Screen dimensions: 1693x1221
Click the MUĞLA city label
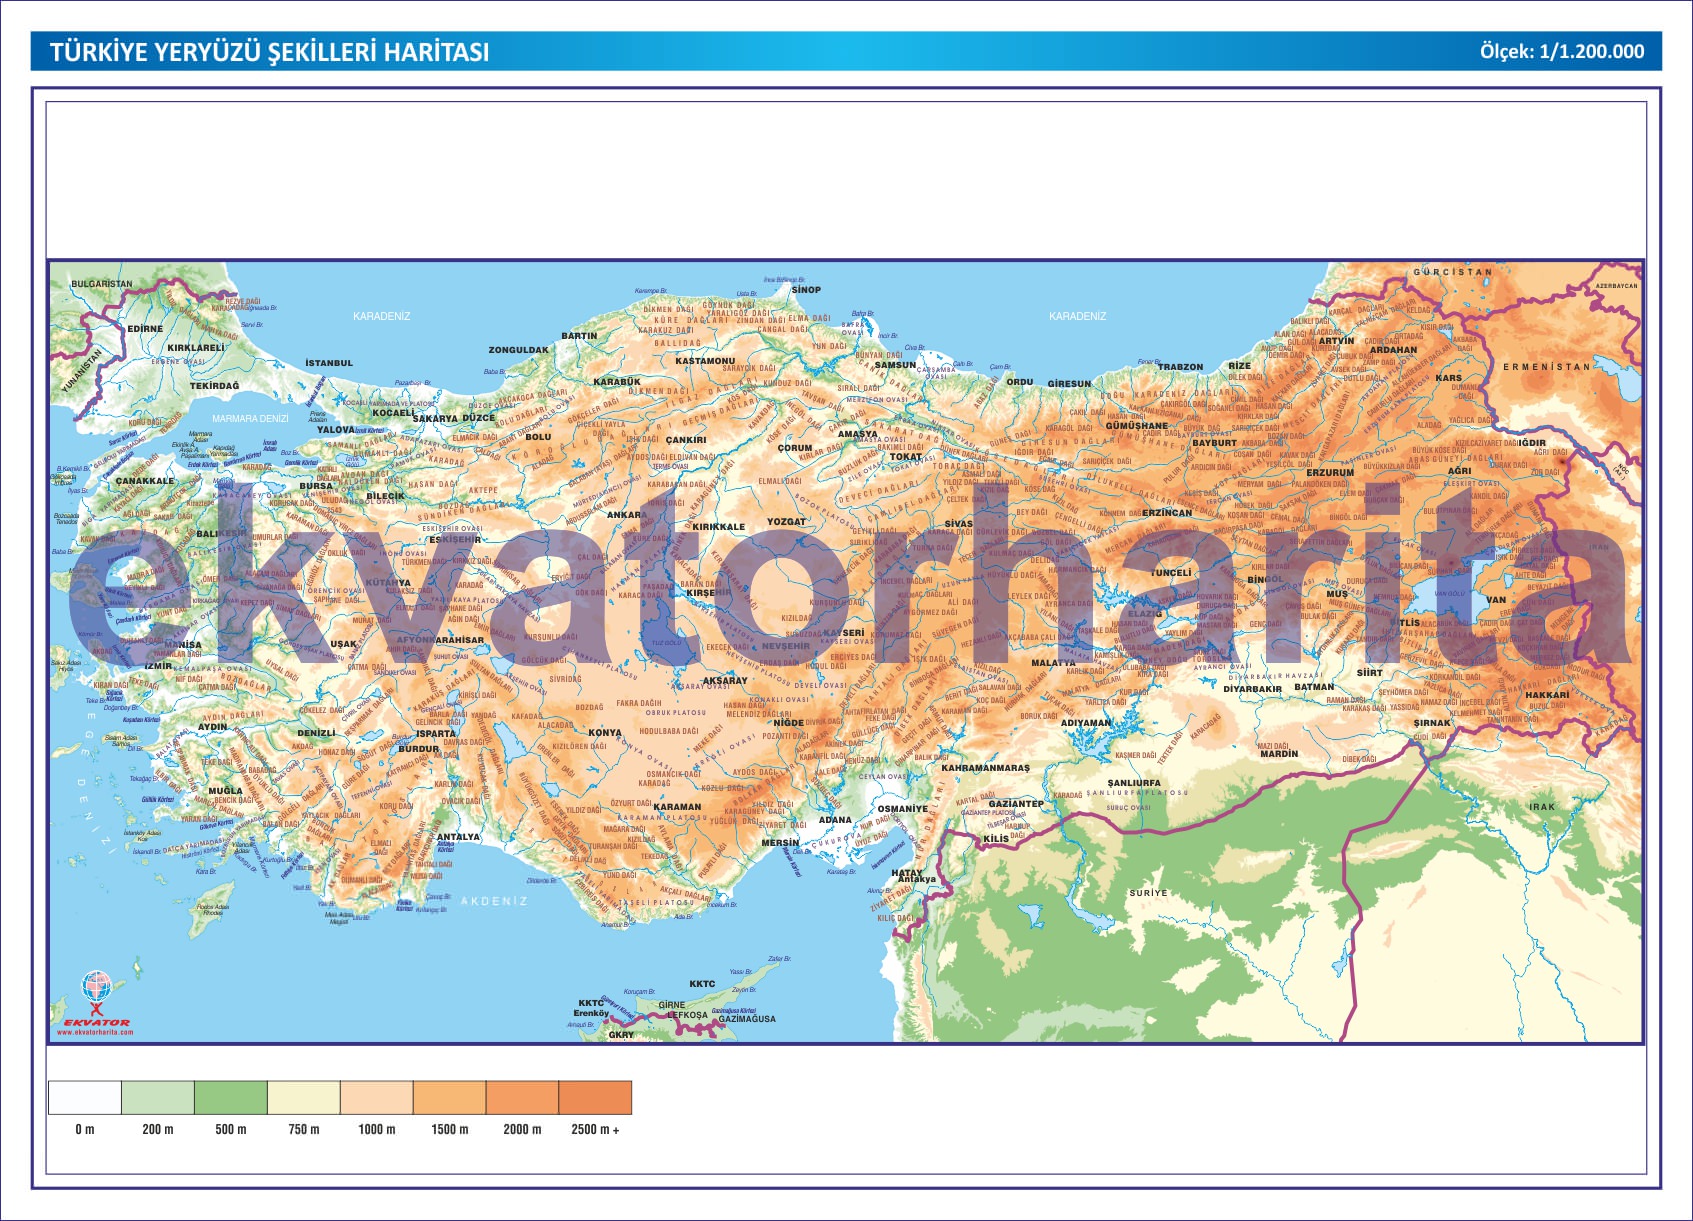(x=226, y=790)
